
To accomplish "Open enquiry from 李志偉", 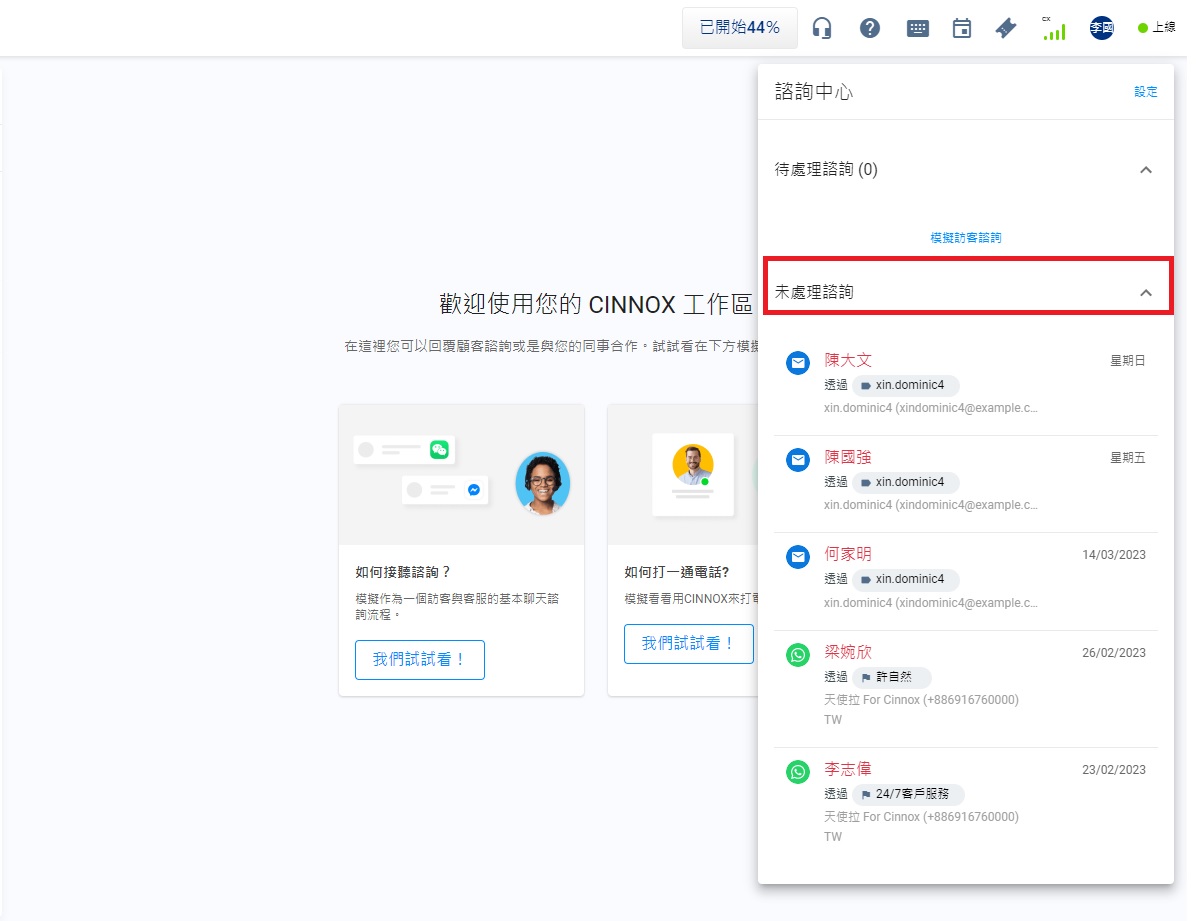I will pyautogui.click(x=966, y=806).
